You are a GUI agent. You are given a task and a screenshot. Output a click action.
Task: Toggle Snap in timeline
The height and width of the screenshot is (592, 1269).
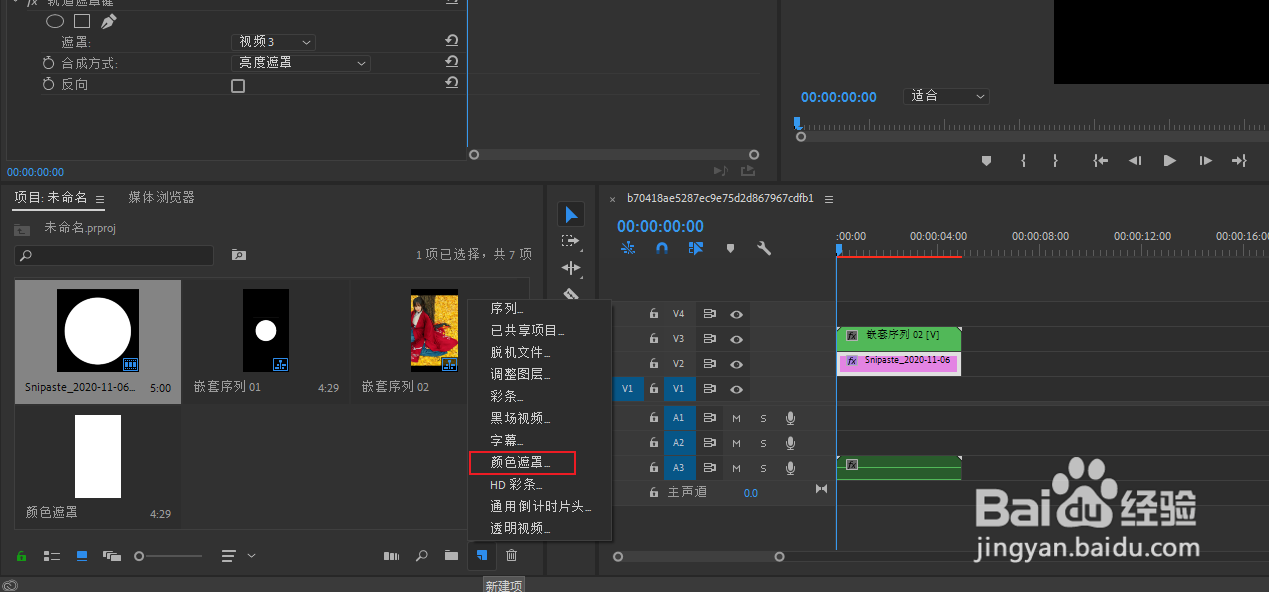(661, 248)
